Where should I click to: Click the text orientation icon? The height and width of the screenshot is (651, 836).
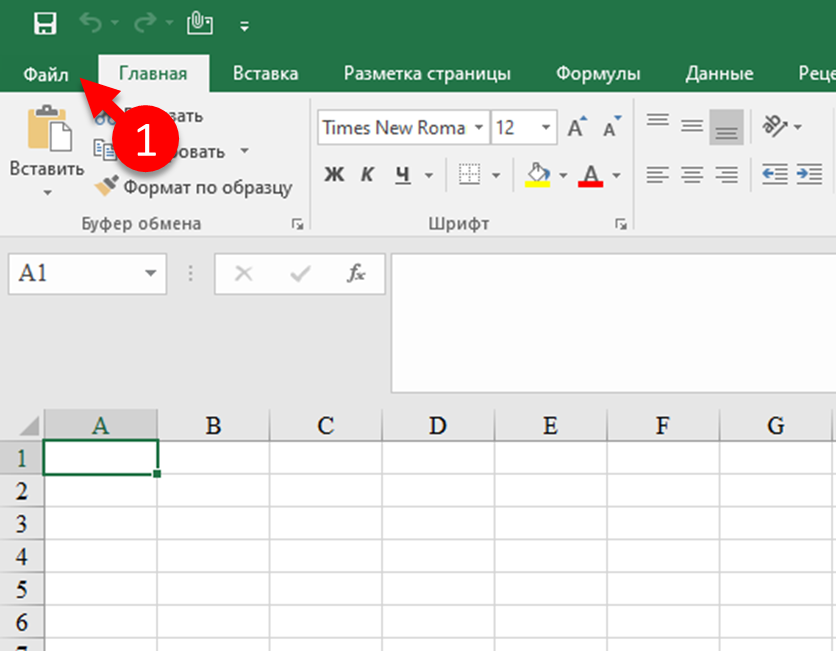[x=775, y=126]
